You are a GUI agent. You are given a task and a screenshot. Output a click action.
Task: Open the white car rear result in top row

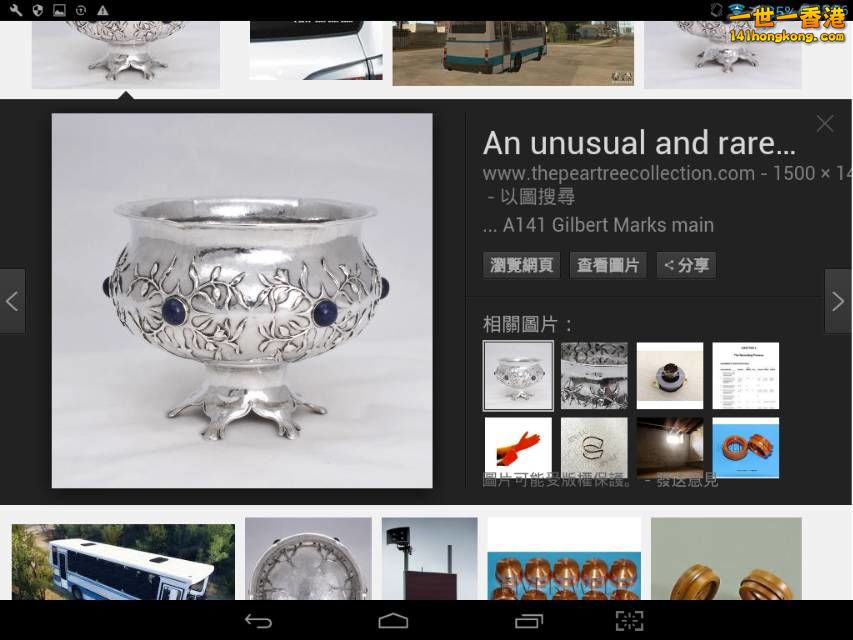tap(316, 51)
